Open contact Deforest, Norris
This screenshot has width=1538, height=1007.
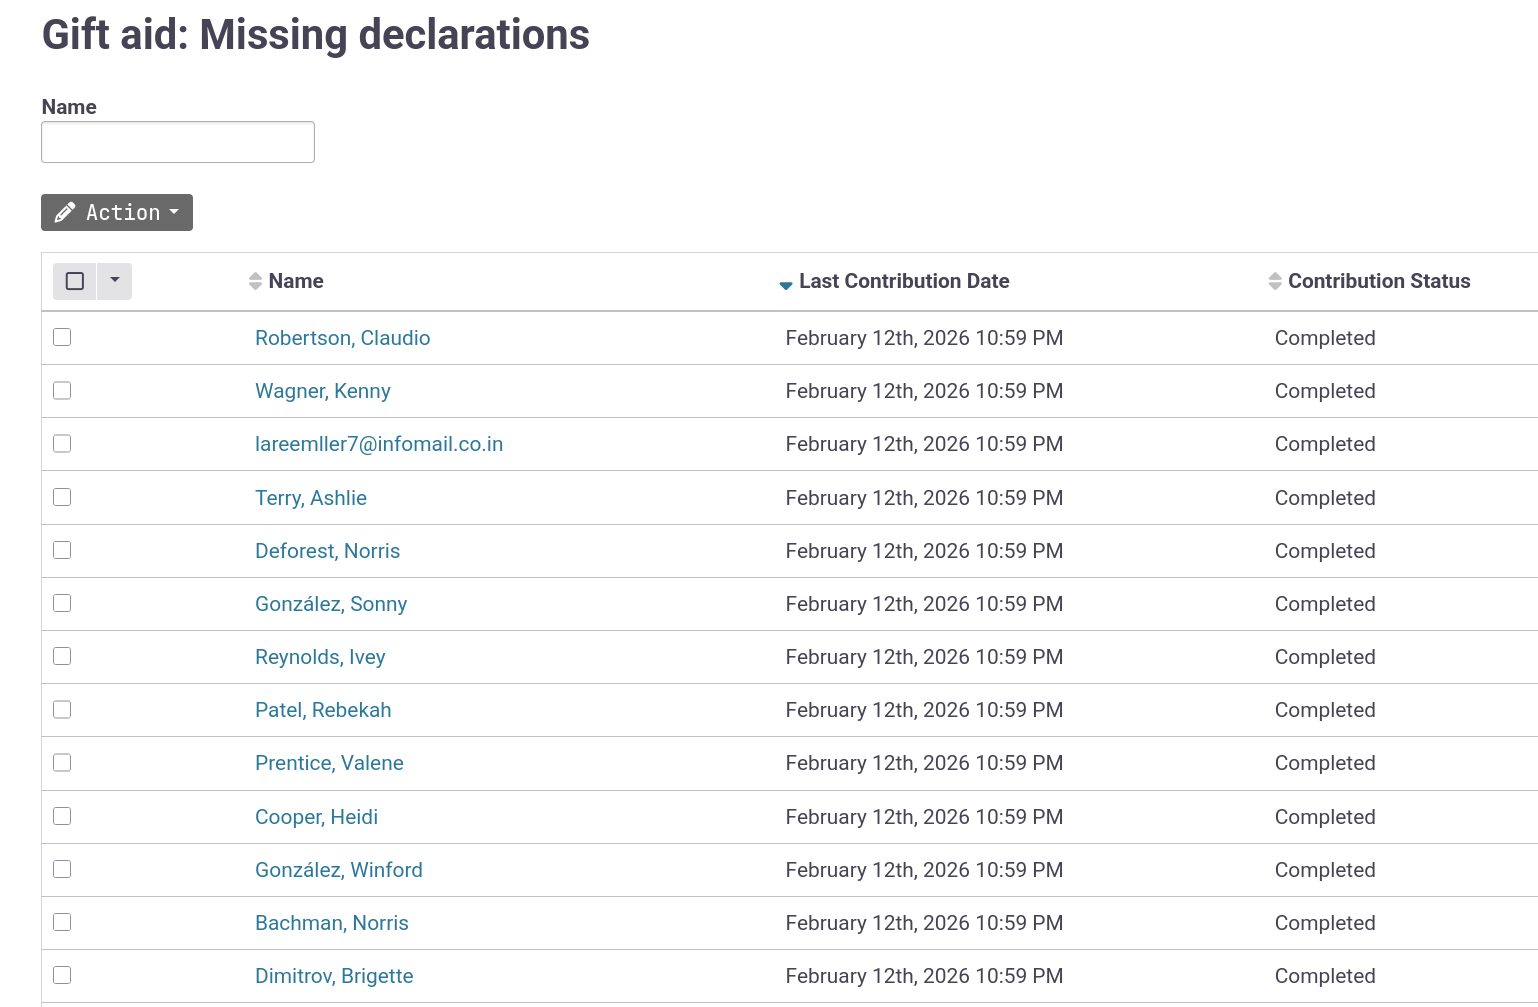tap(328, 551)
